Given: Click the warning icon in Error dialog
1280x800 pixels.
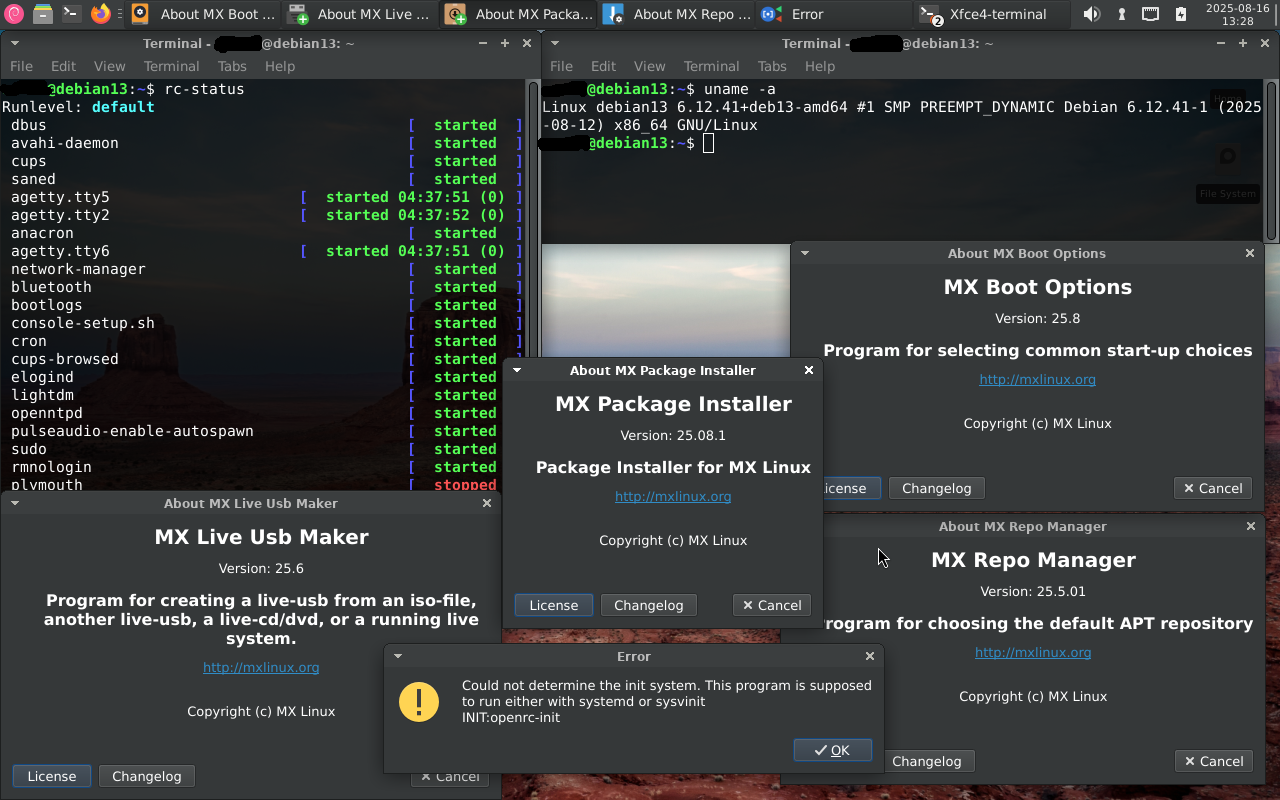Looking at the screenshot, I should [x=419, y=701].
